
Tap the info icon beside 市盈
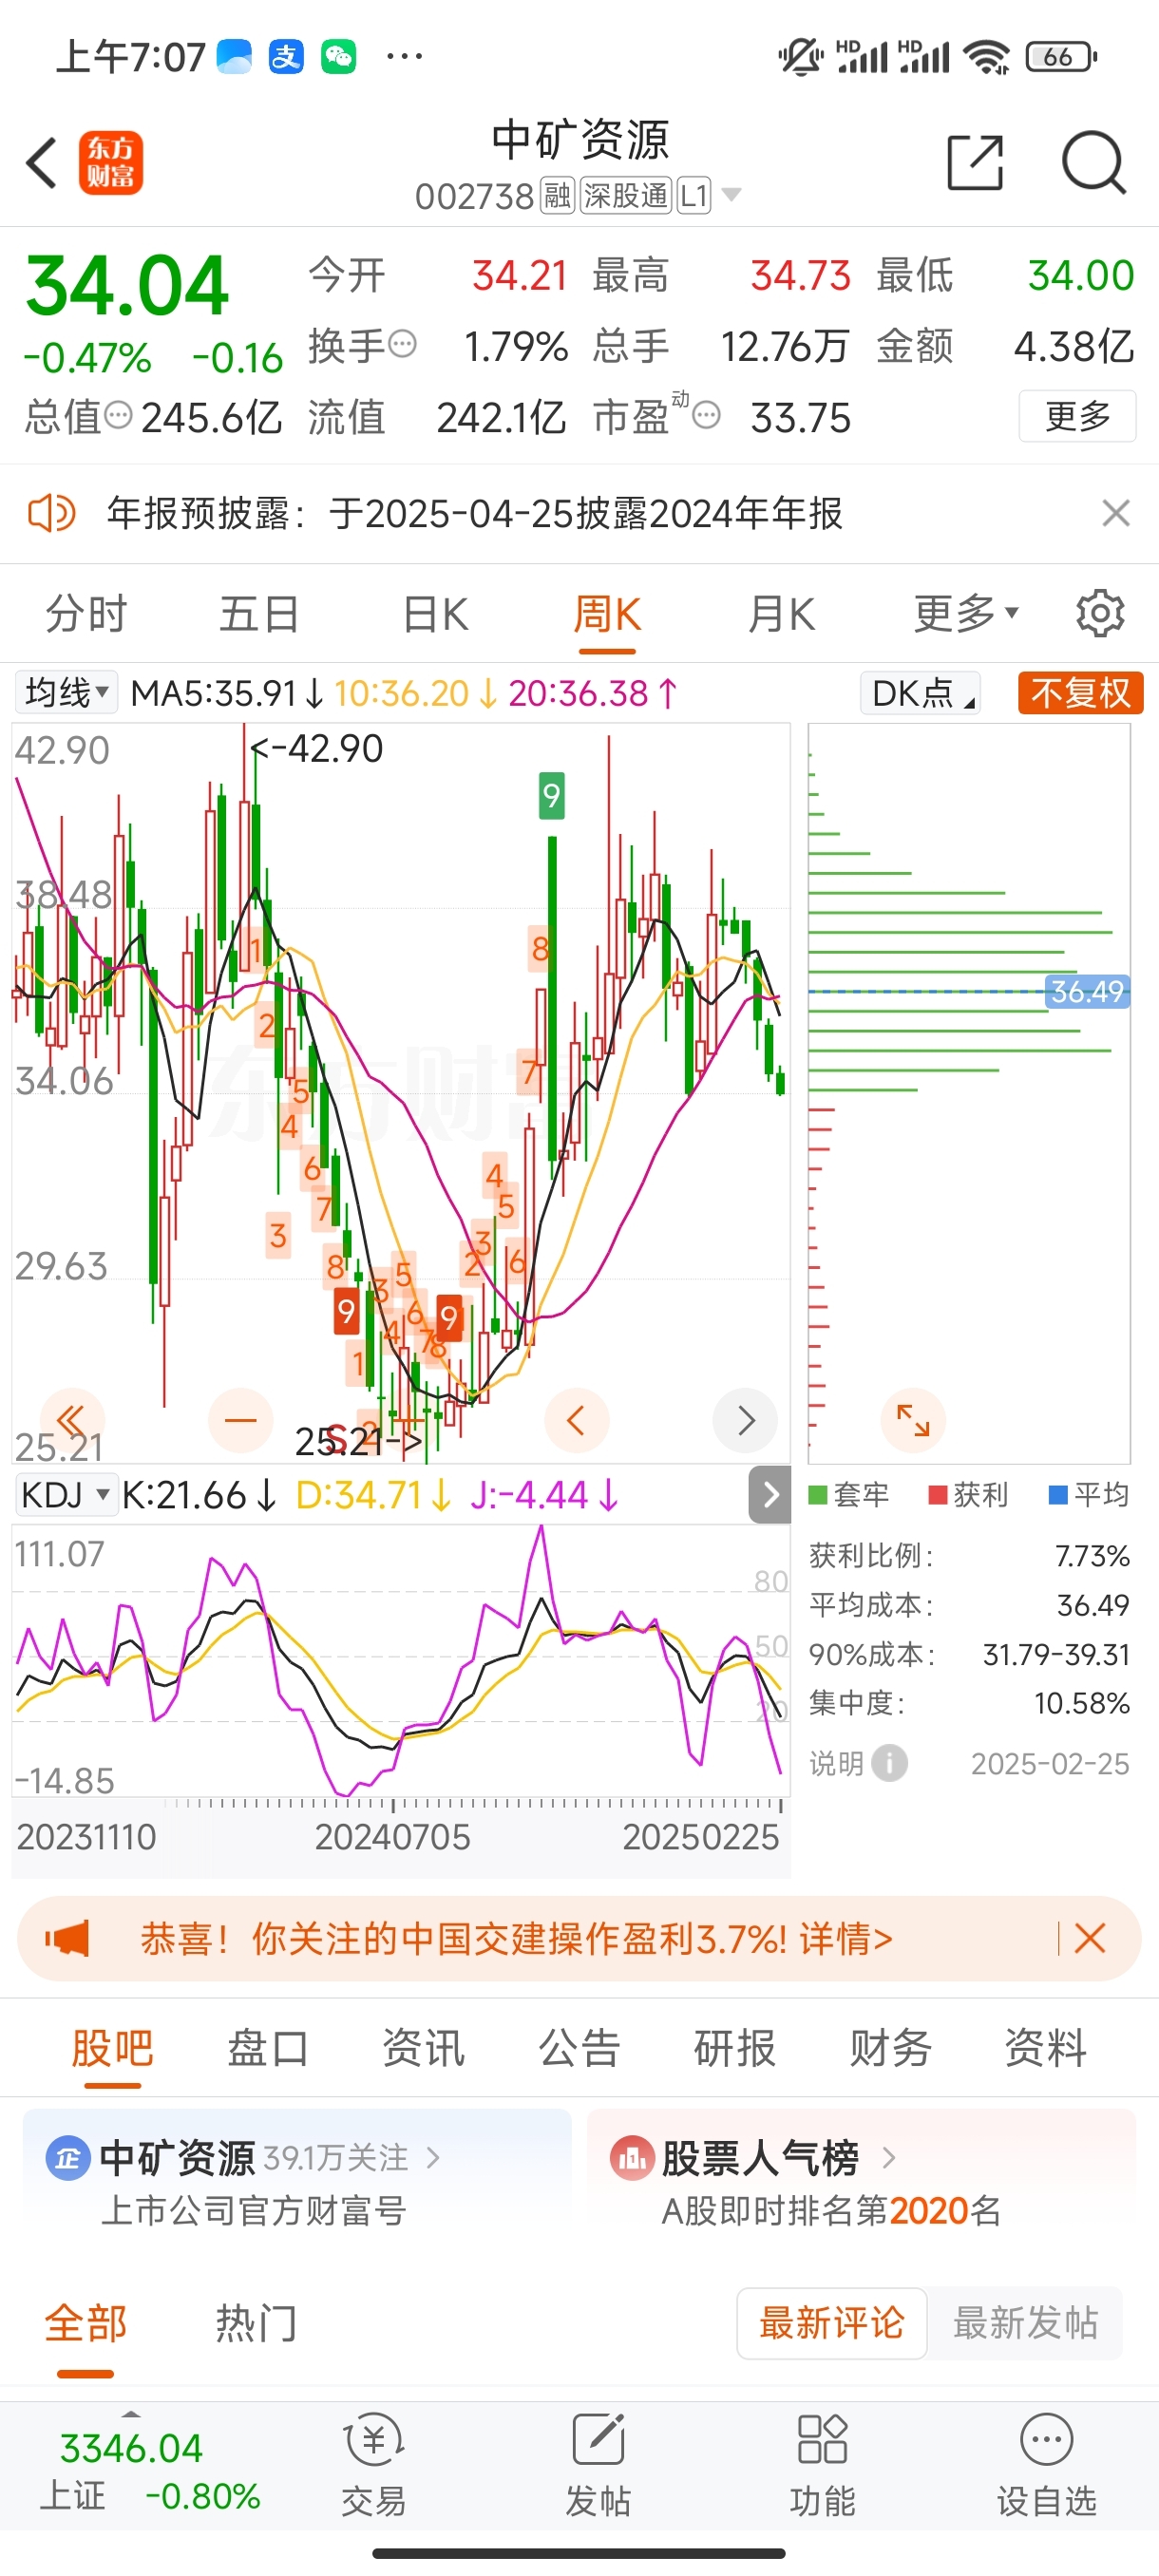(706, 415)
